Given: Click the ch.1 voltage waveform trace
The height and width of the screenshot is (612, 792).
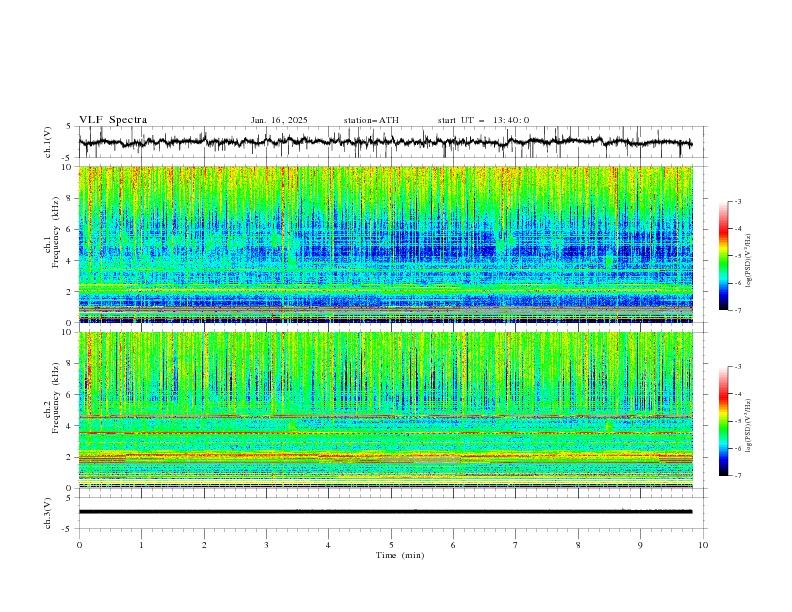Looking at the screenshot, I should coord(385,142).
